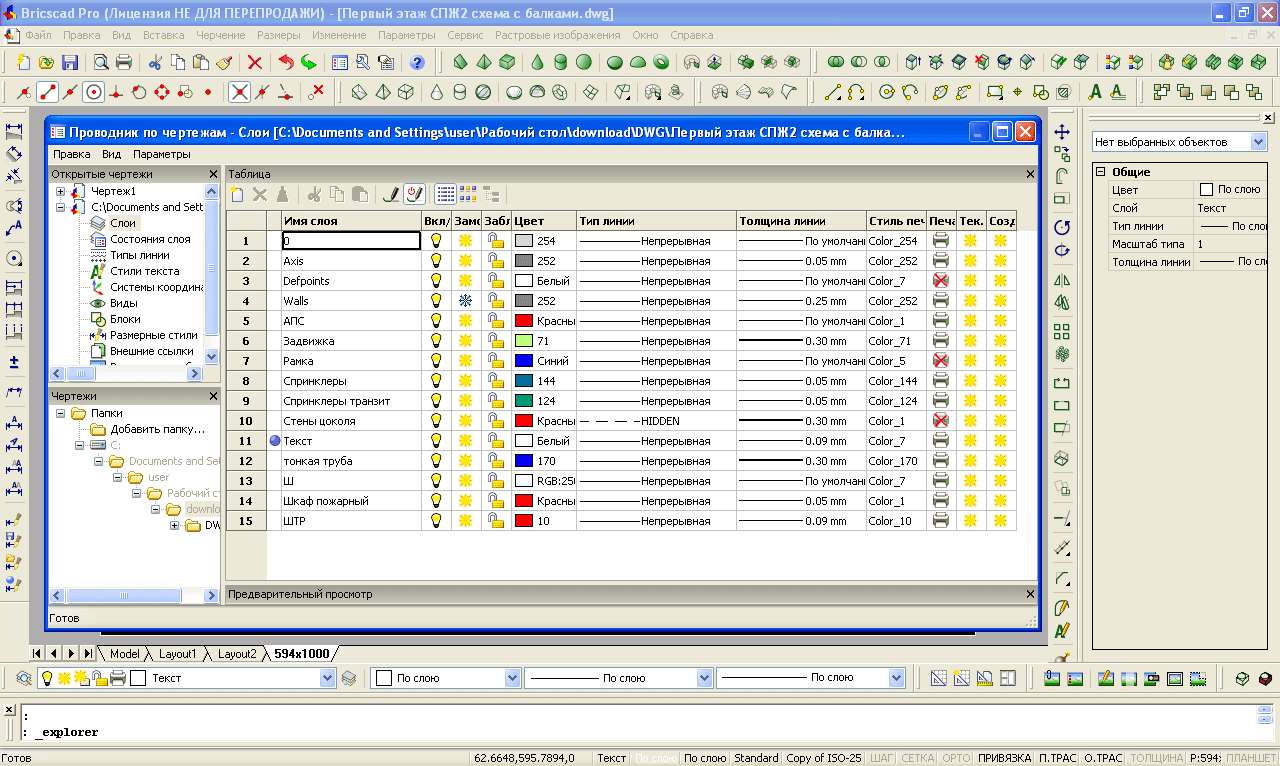Select 'Типы линии' in the drawing tree
1280x766 pixels.
(x=139, y=255)
